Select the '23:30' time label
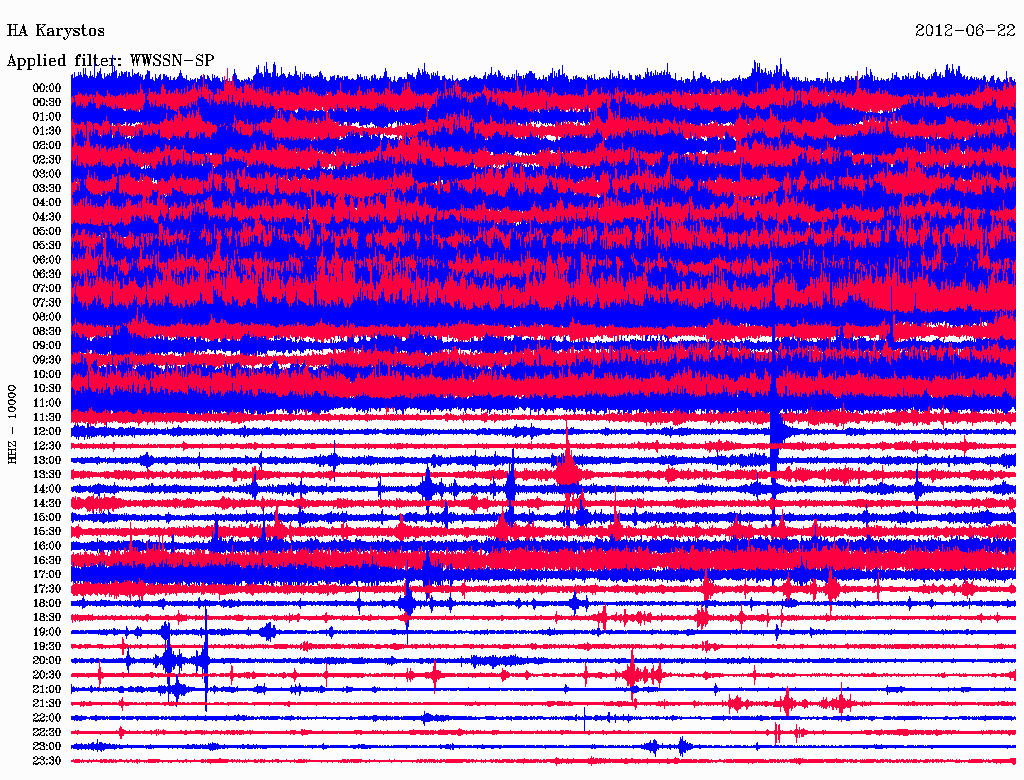The height and width of the screenshot is (780, 1024). pos(47,761)
